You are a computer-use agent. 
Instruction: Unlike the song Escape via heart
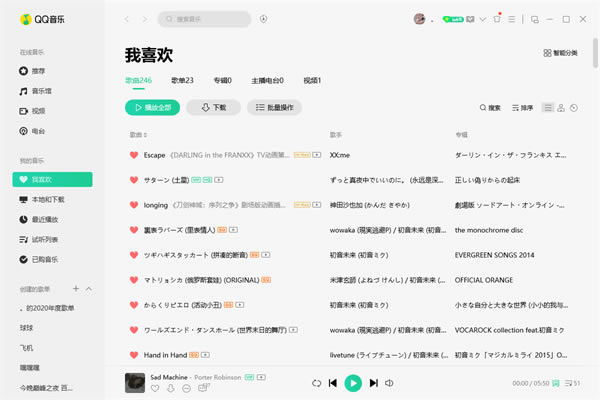(134, 155)
